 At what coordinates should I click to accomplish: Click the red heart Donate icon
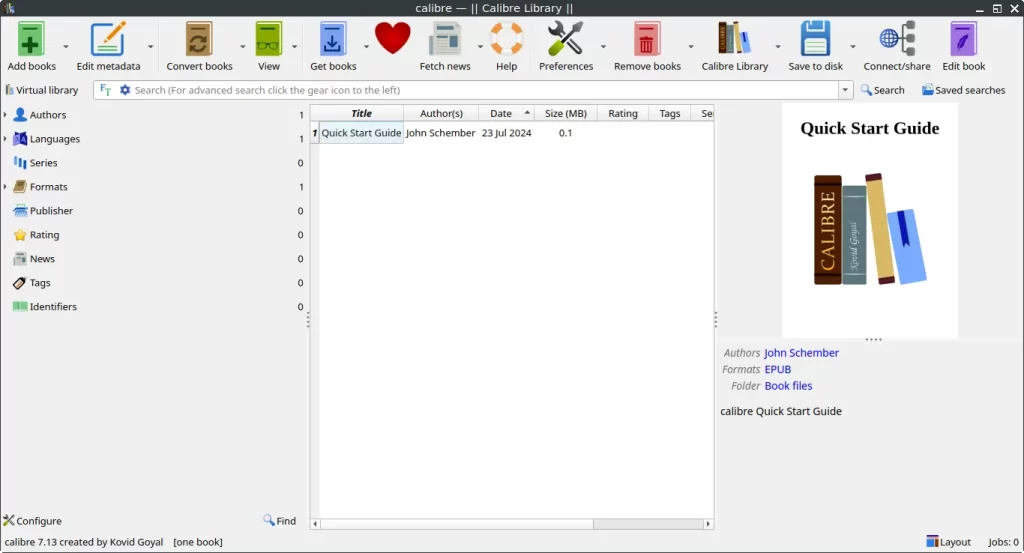pyautogui.click(x=393, y=39)
